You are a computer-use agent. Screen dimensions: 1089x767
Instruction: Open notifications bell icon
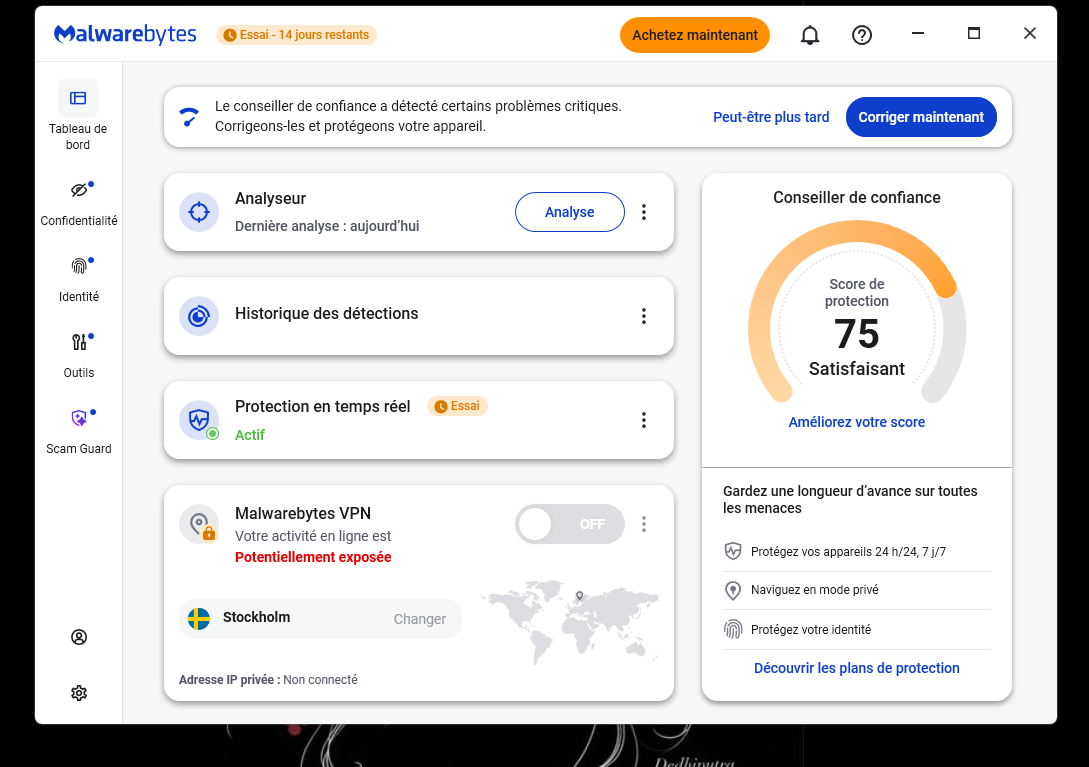click(x=810, y=35)
